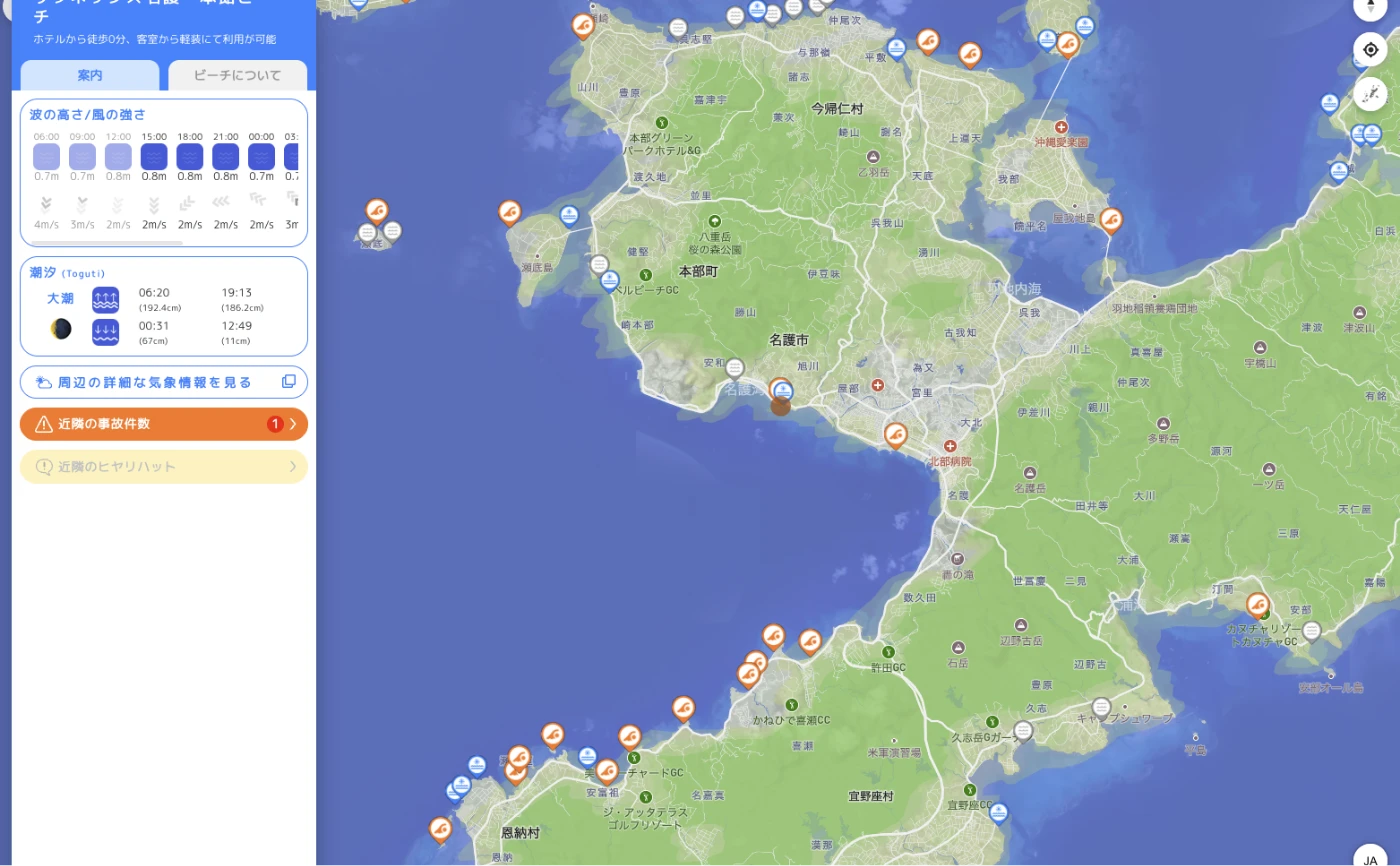Open 周辺の詳細な気象情報を見る link
Viewport: 1400px width, 866px height.
tap(164, 382)
